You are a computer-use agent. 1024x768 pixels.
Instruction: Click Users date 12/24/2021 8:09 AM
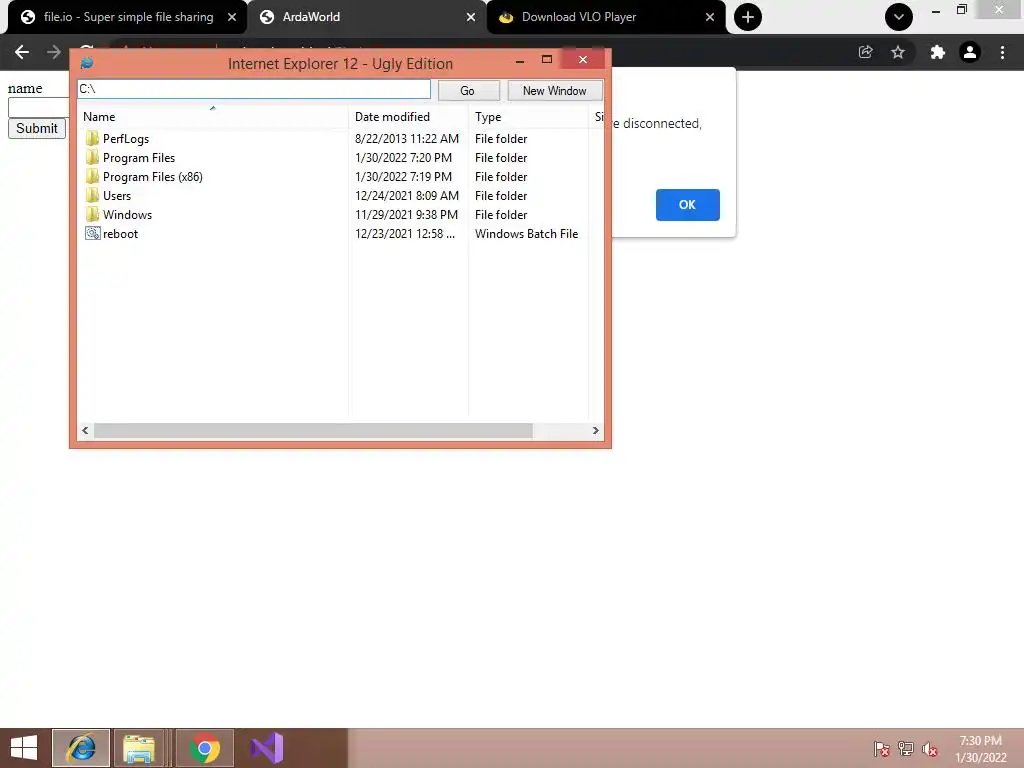[x=407, y=195]
